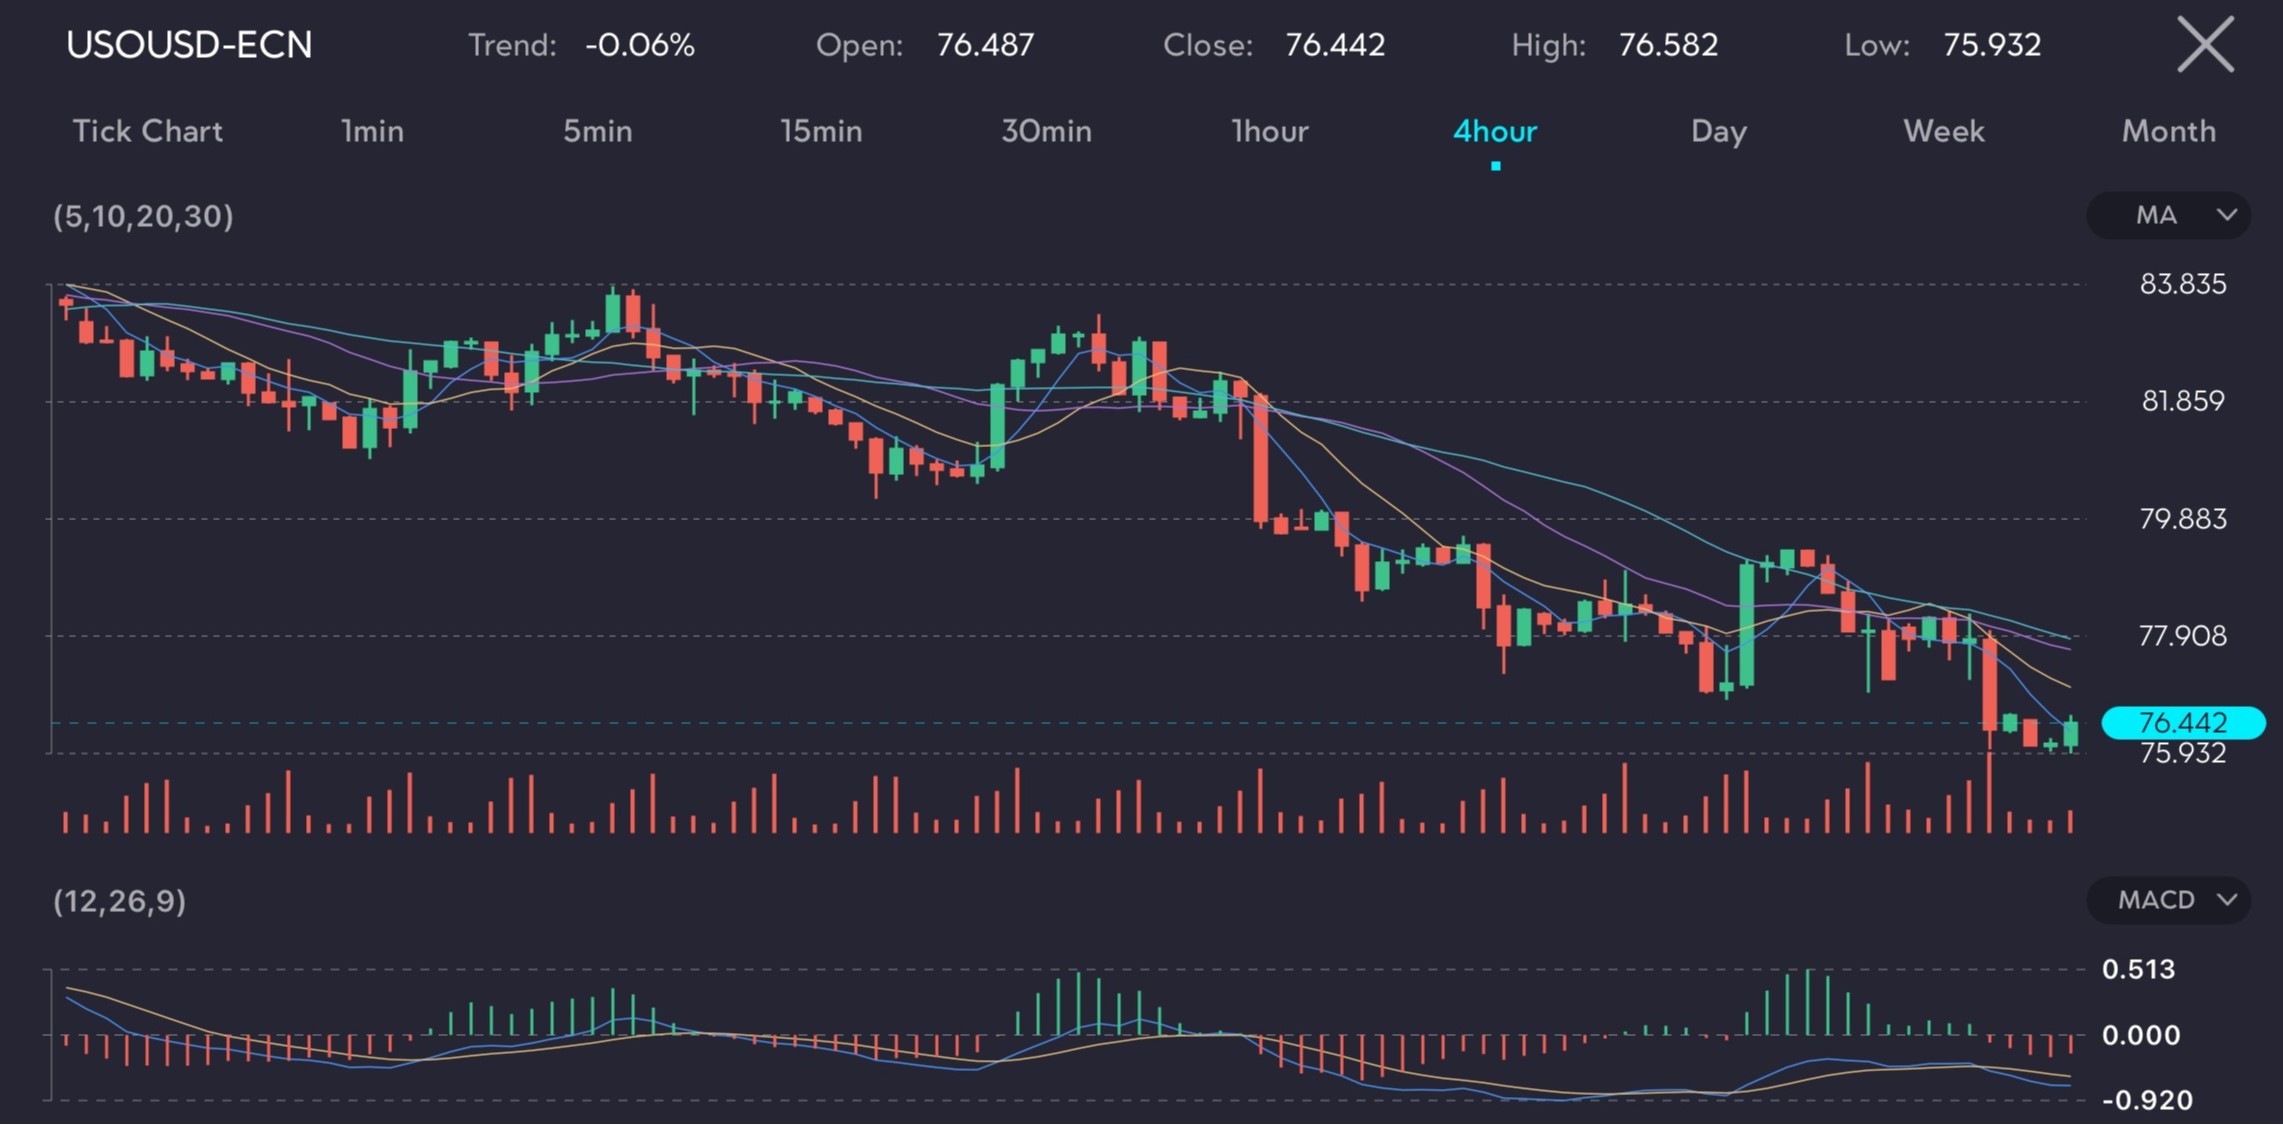The image size is (2283, 1125).
Task: Click the 83.835 price axis label
Action: click(x=2183, y=284)
